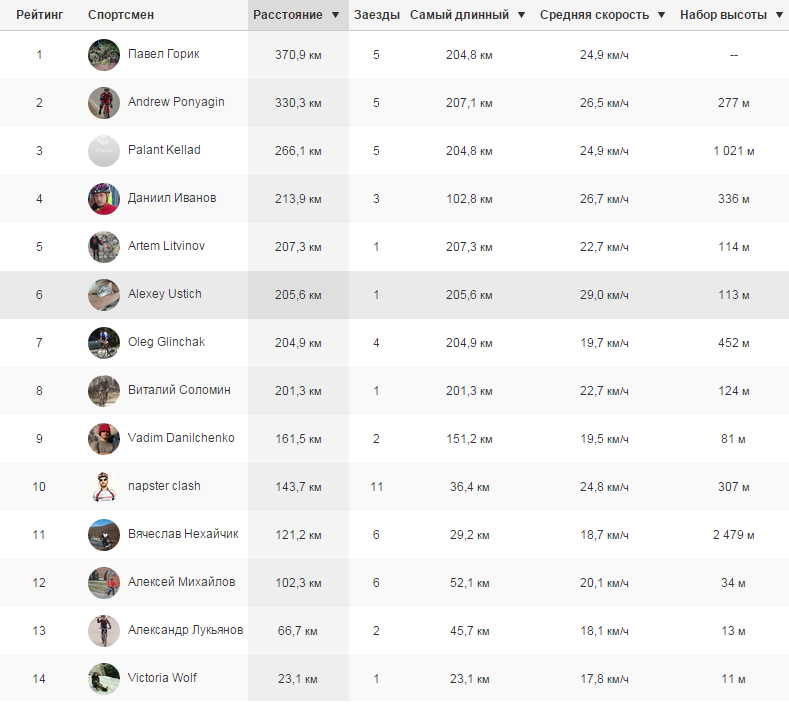Open Victoria Wolf's avatar photo
Viewport: 789px width, 705px height.
[x=104, y=678]
